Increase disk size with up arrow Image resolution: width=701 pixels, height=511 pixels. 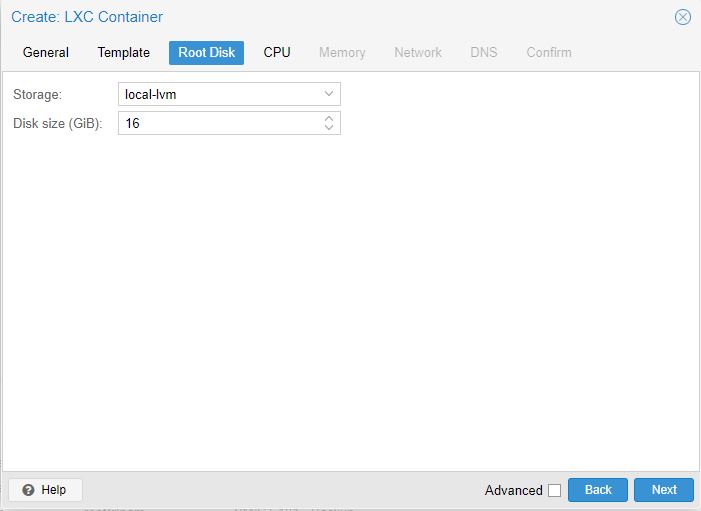(329, 118)
